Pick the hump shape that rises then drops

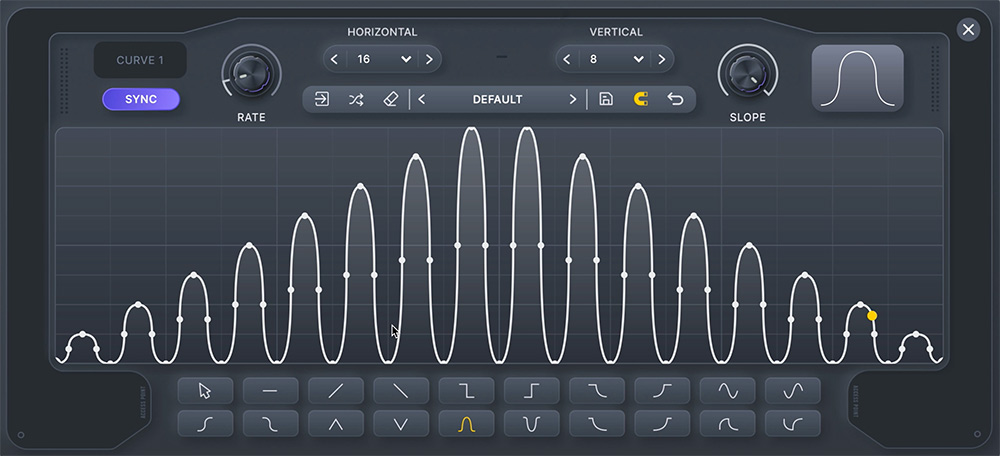tap(727, 423)
